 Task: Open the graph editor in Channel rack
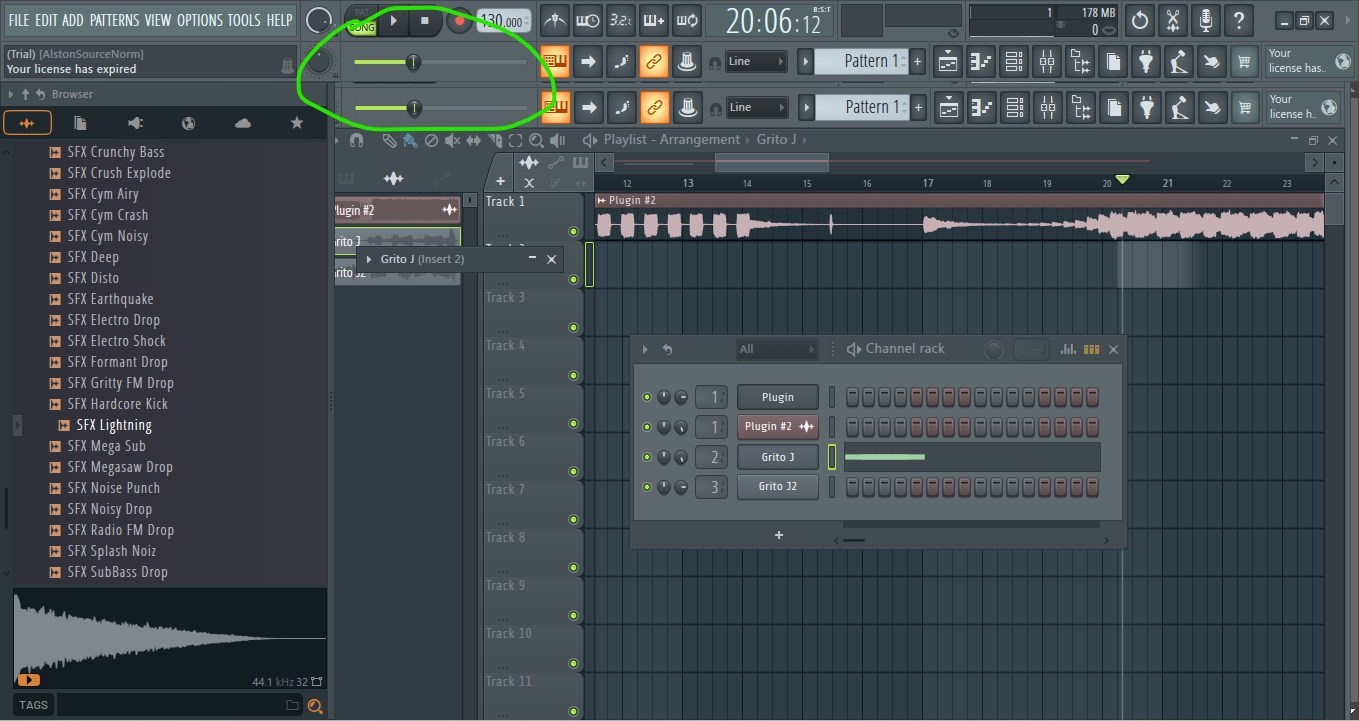pyautogui.click(x=1068, y=349)
